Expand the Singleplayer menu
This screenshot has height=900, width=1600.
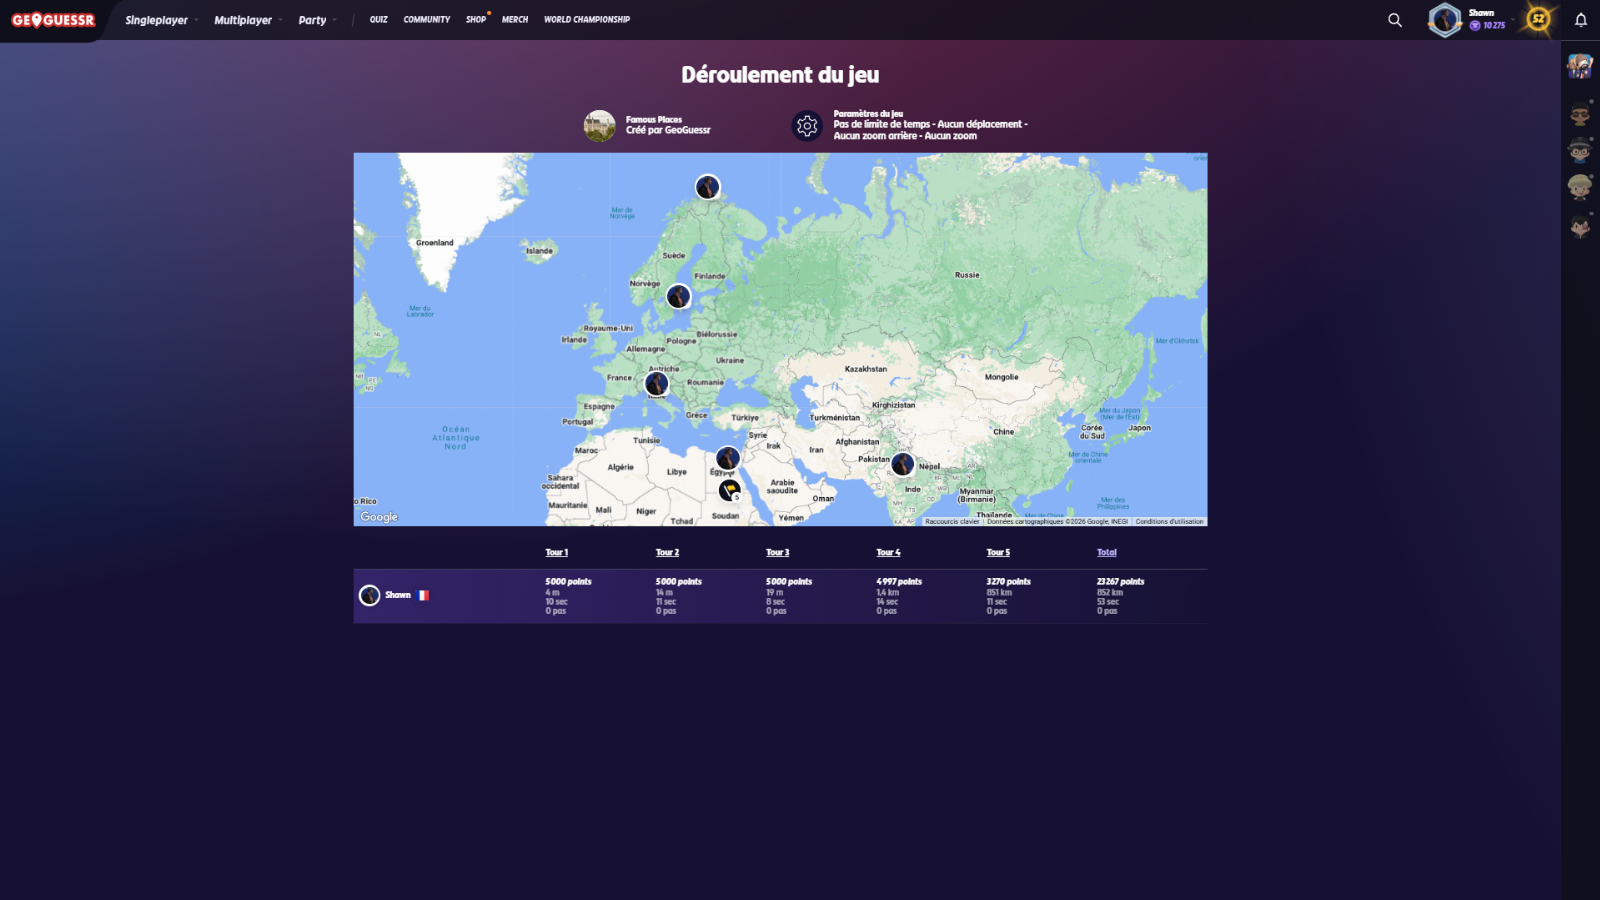pos(157,20)
